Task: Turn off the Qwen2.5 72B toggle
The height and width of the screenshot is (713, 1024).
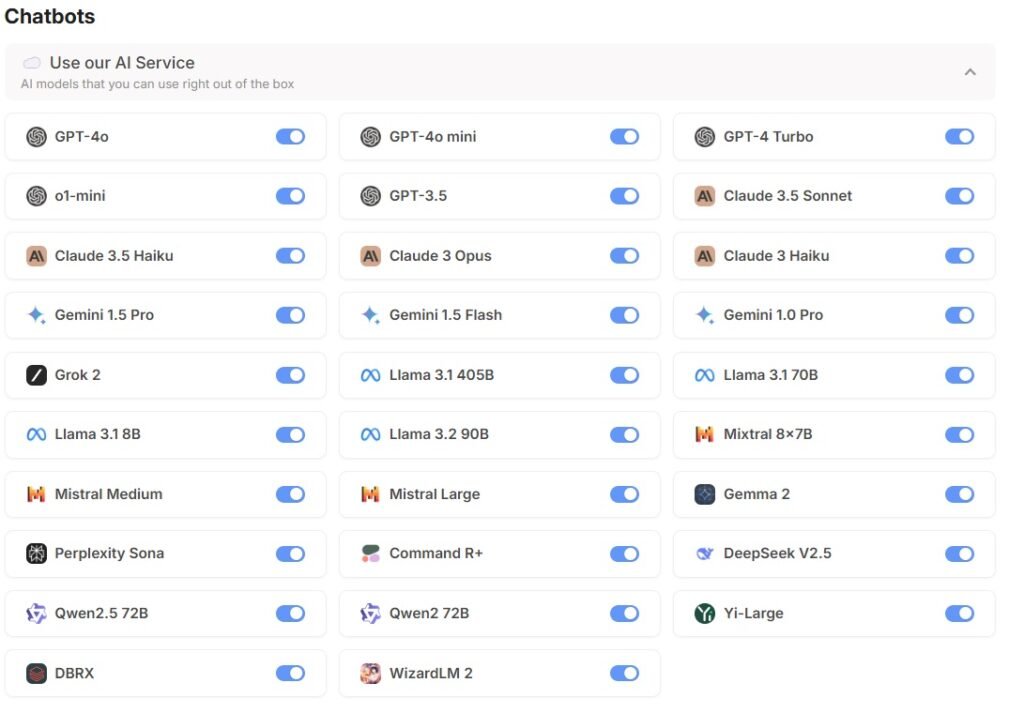Action: 291,614
